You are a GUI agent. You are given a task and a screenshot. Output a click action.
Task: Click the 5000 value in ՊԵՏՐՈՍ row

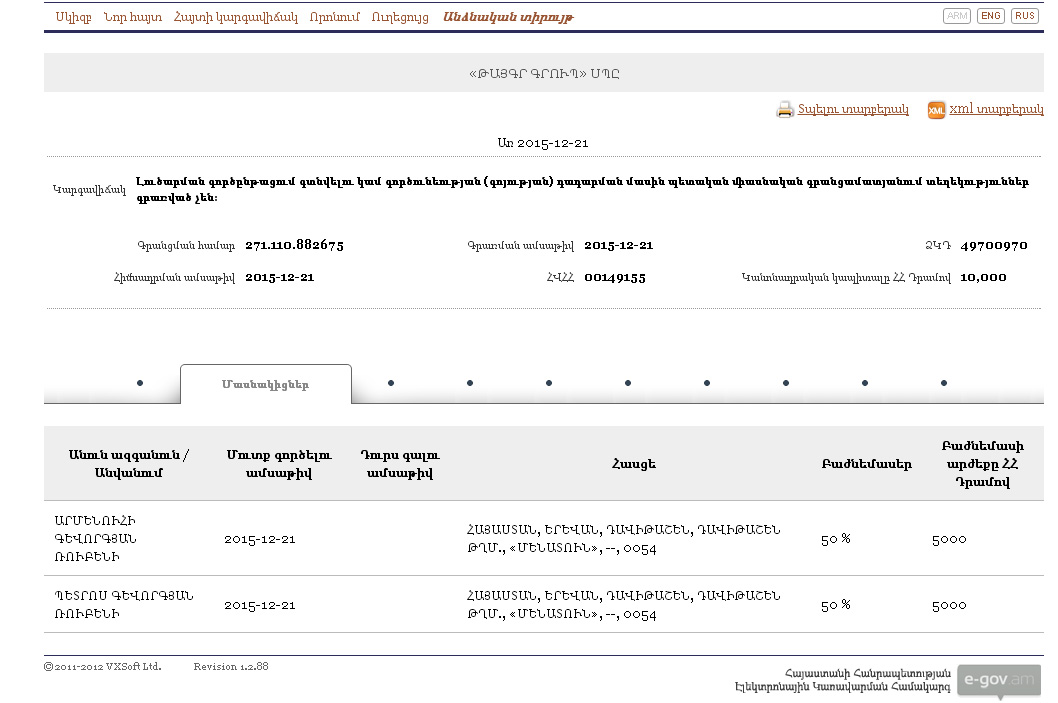click(x=949, y=605)
